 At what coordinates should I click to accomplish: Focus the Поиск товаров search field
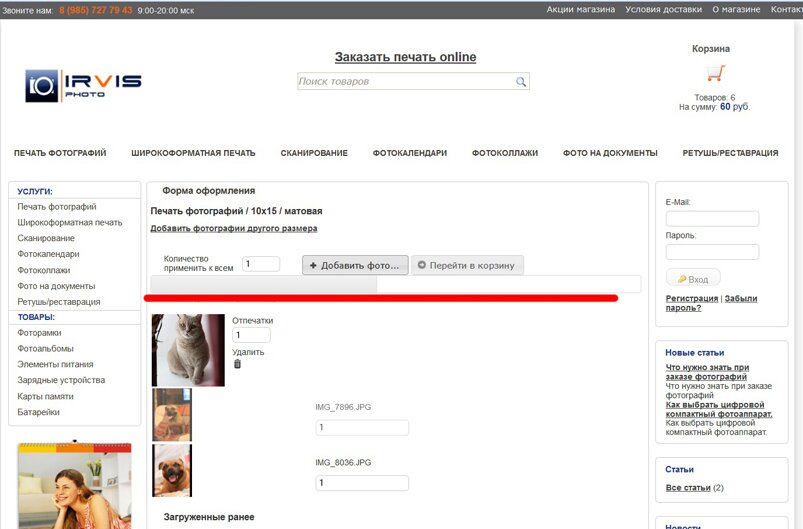[x=405, y=82]
